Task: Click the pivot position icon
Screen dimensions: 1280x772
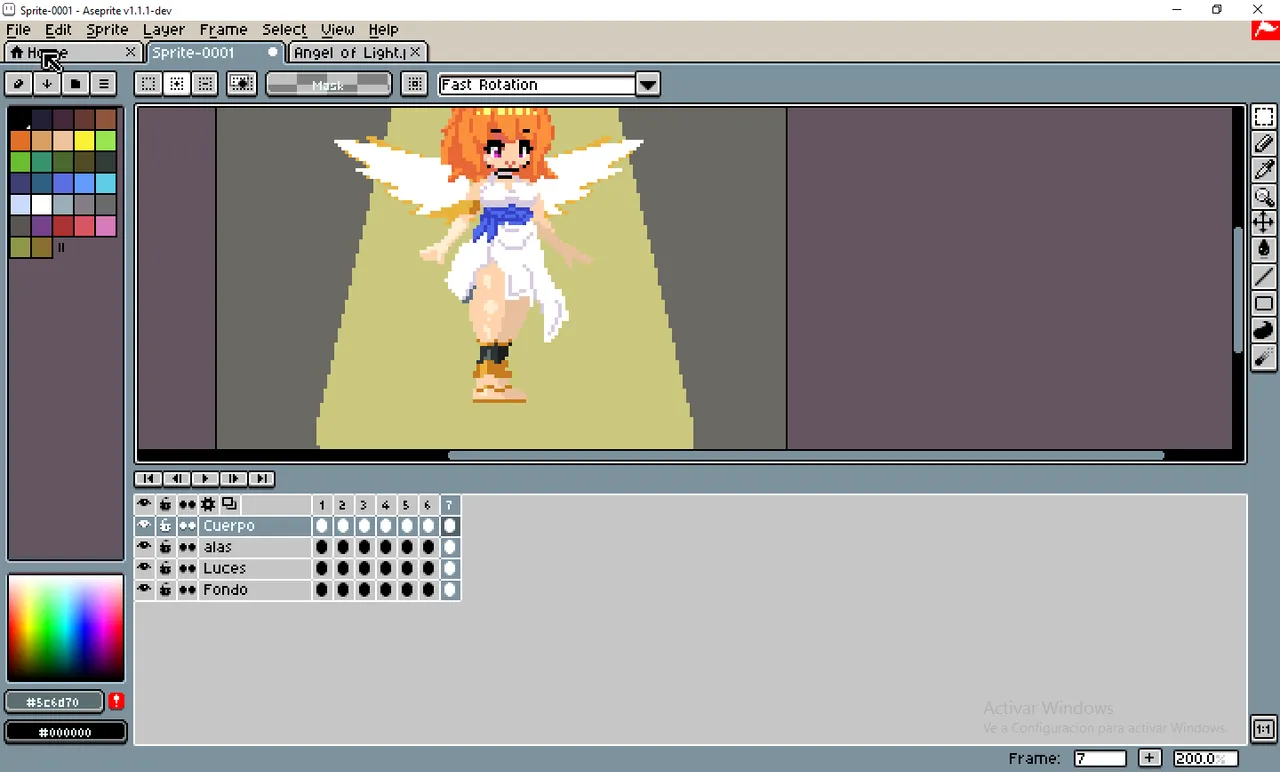Action: (415, 84)
